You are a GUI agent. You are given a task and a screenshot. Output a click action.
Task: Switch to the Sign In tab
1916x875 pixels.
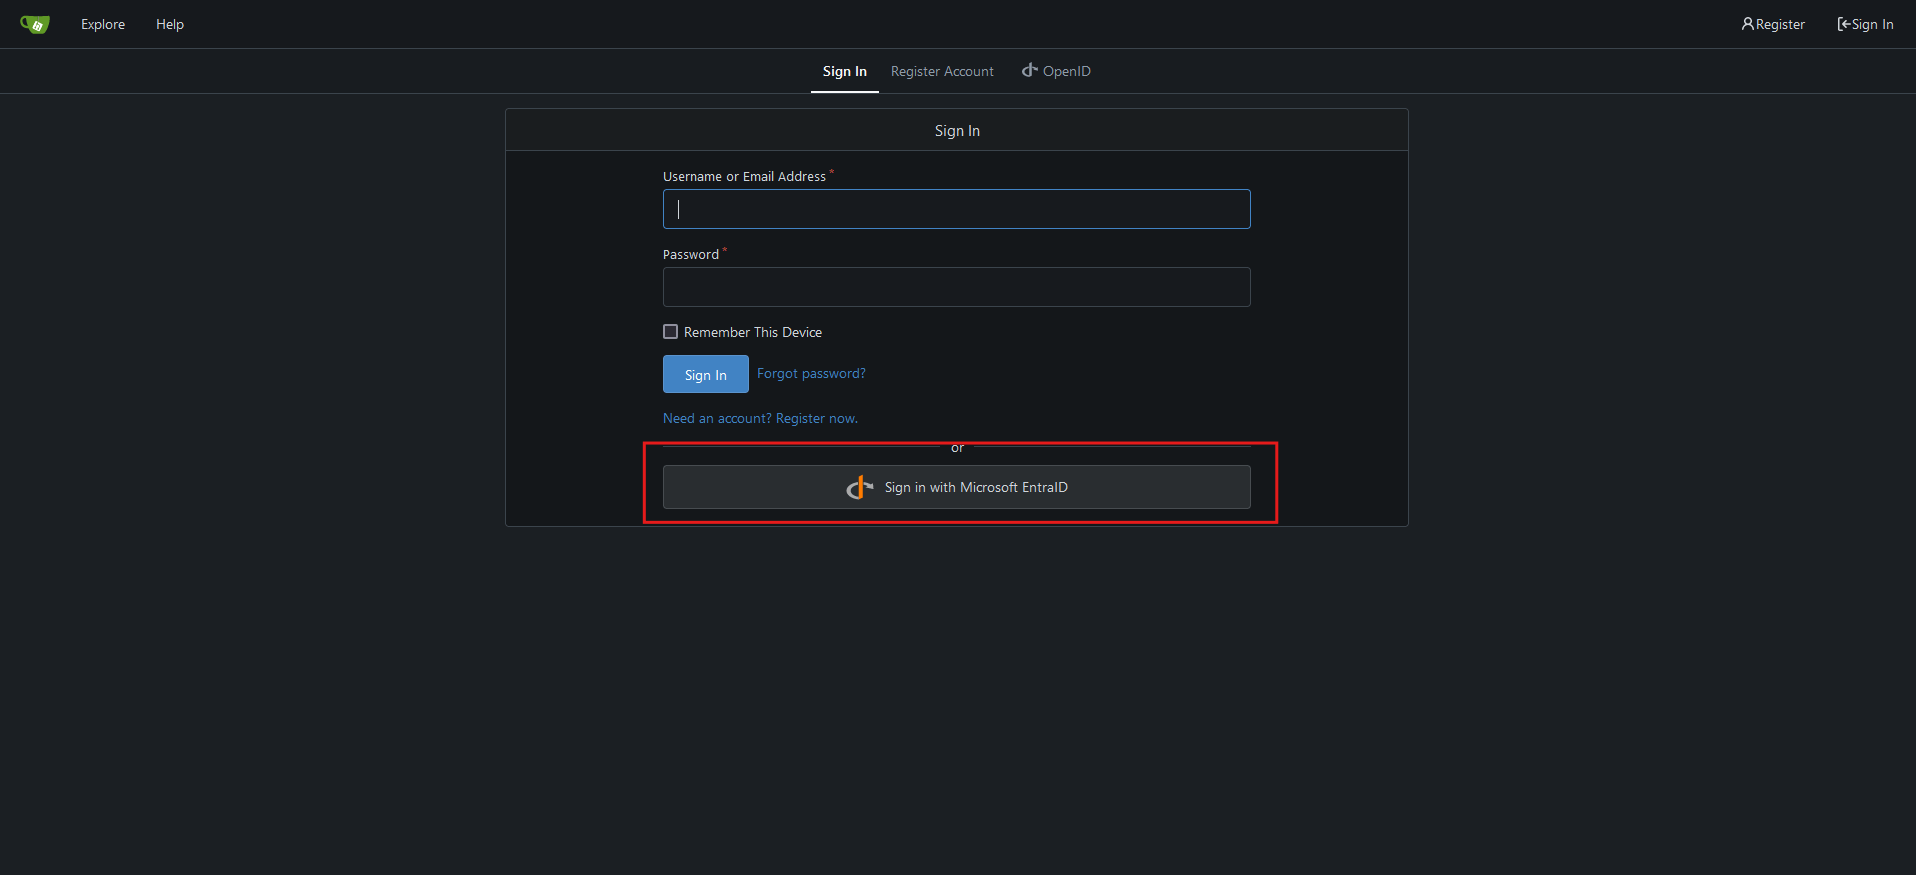click(845, 71)
